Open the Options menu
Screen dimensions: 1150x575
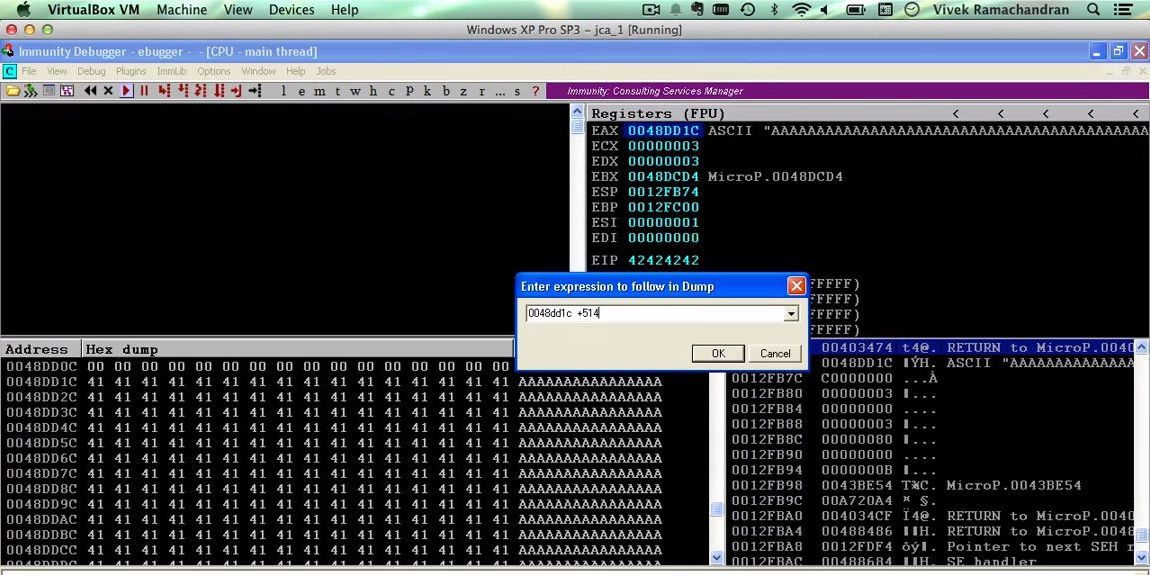click(213, 71)
